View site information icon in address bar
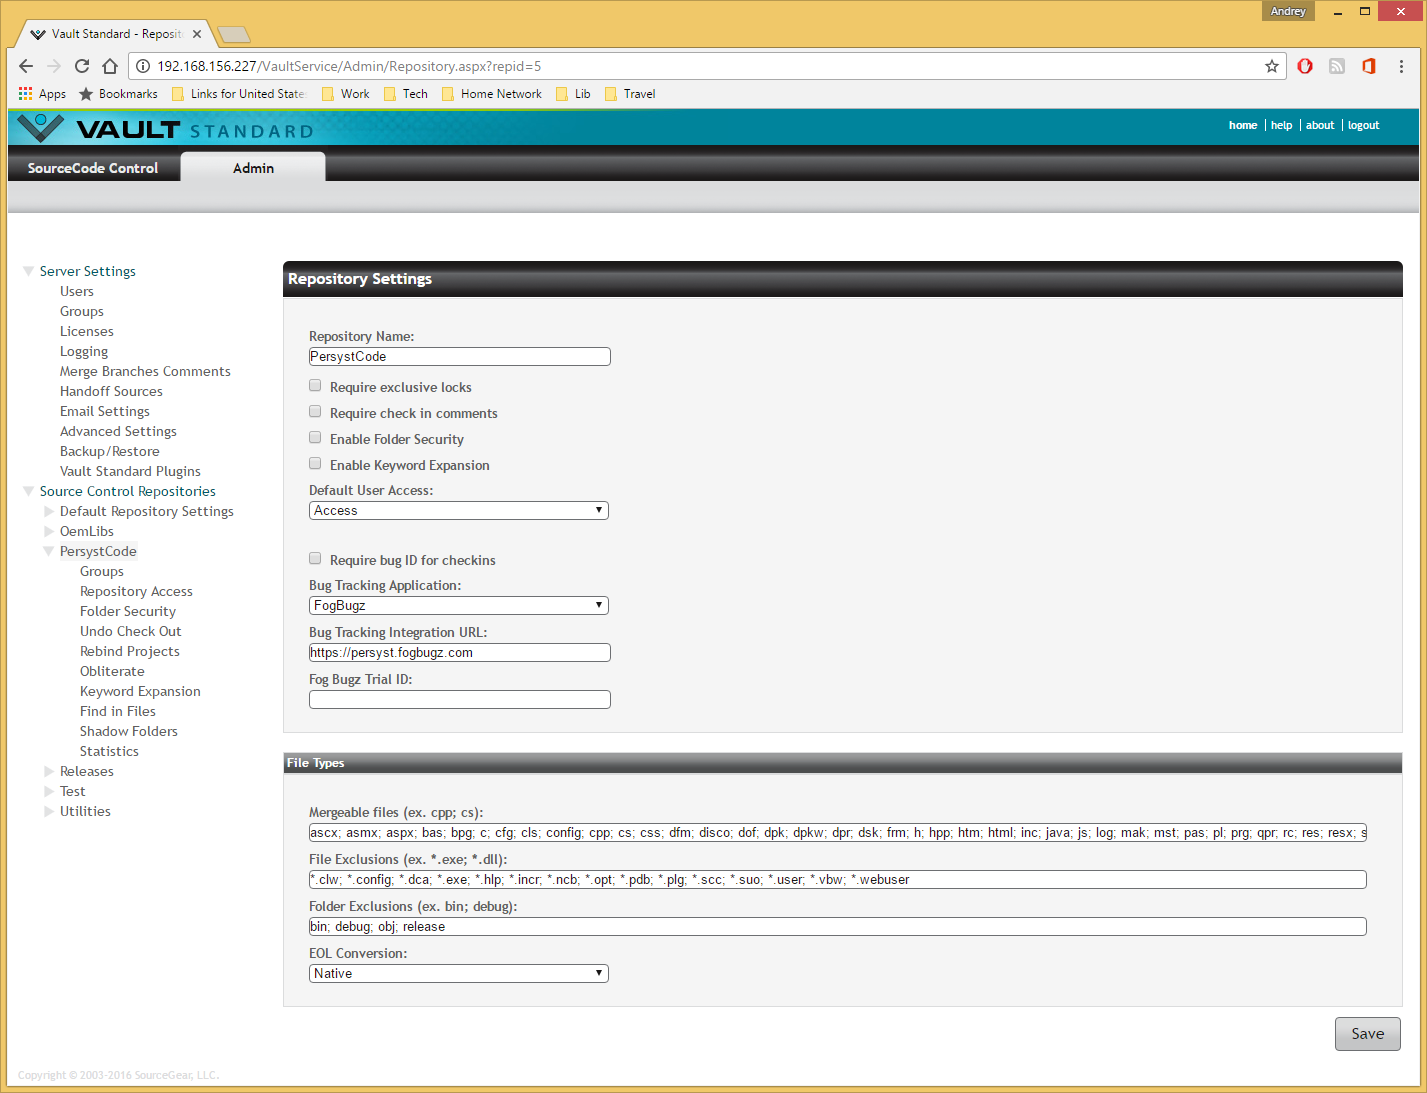1427x1093 pixels. click(x=143, y=66)
